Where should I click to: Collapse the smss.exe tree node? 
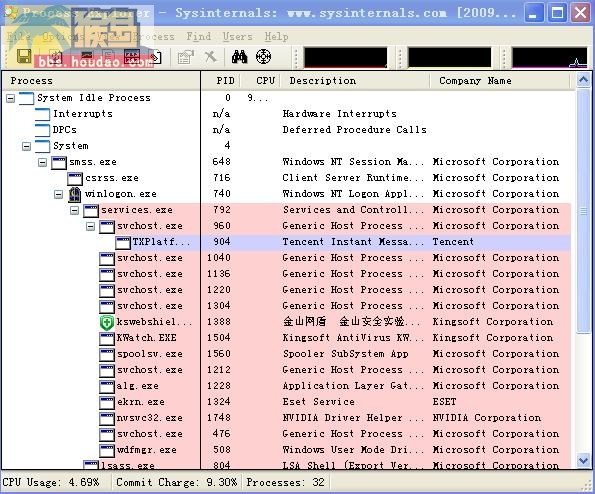click(x=42, y=162)
